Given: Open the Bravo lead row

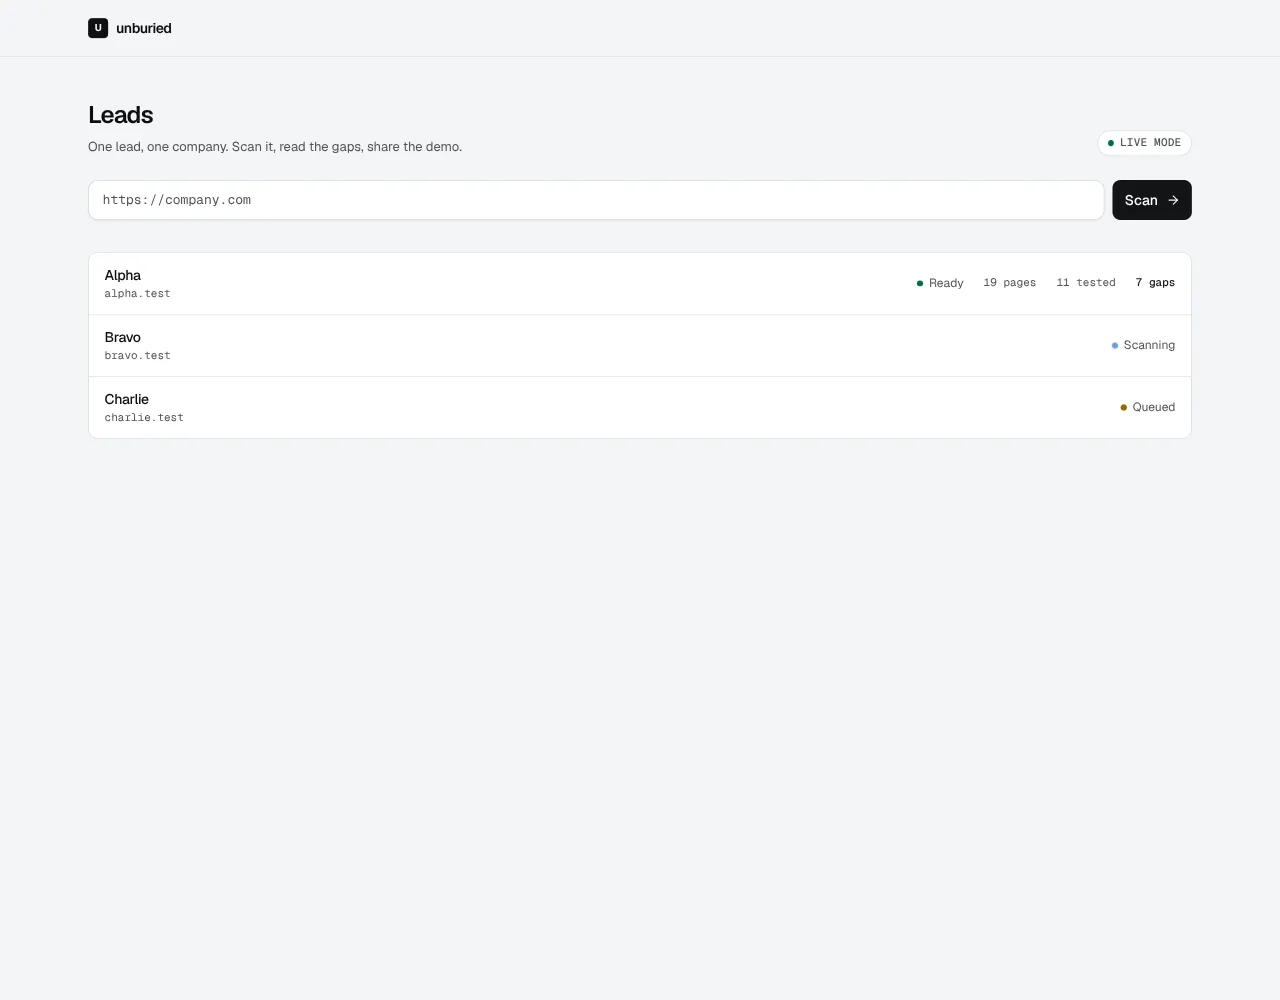Looking at the screenshot, I should click(640, 346).
